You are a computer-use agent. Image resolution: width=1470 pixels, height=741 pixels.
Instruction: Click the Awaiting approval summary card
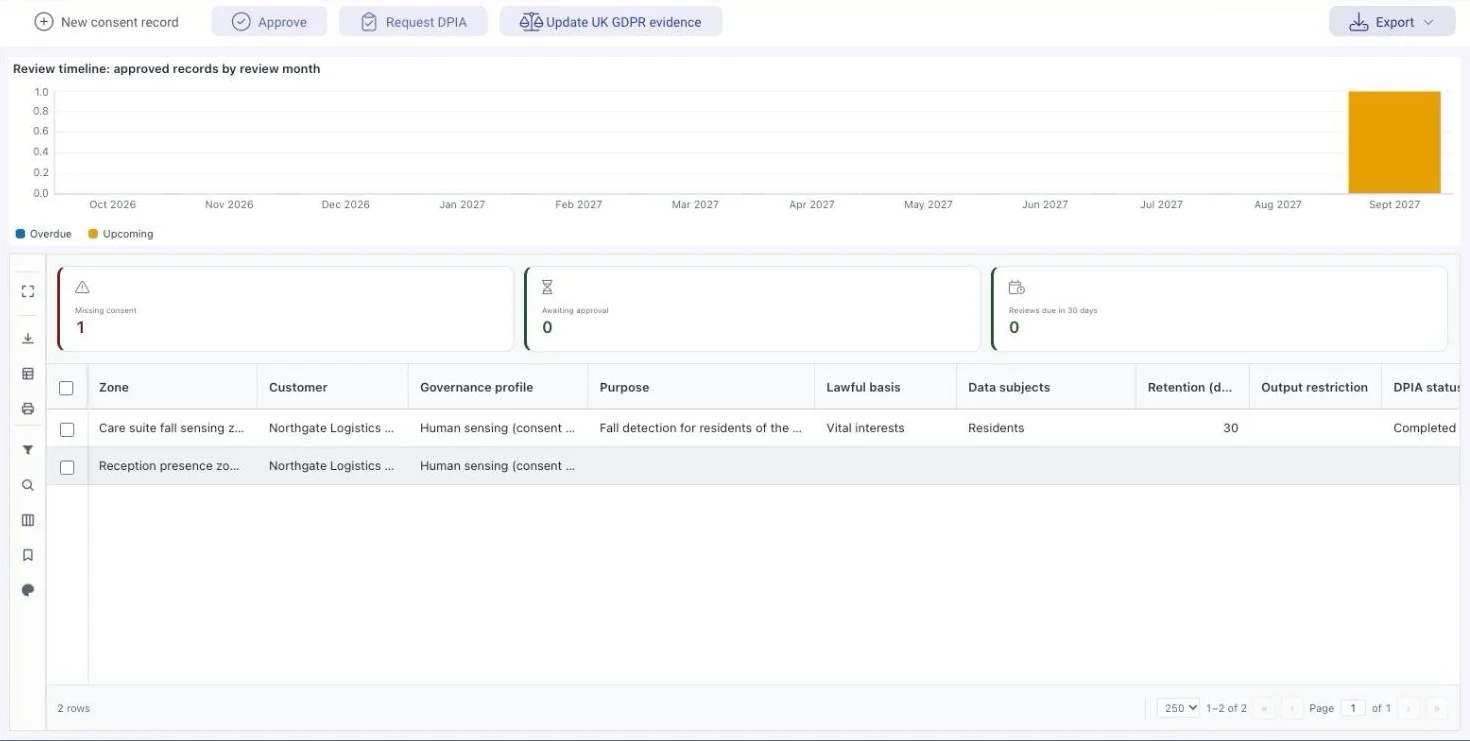tap(752, 309)
